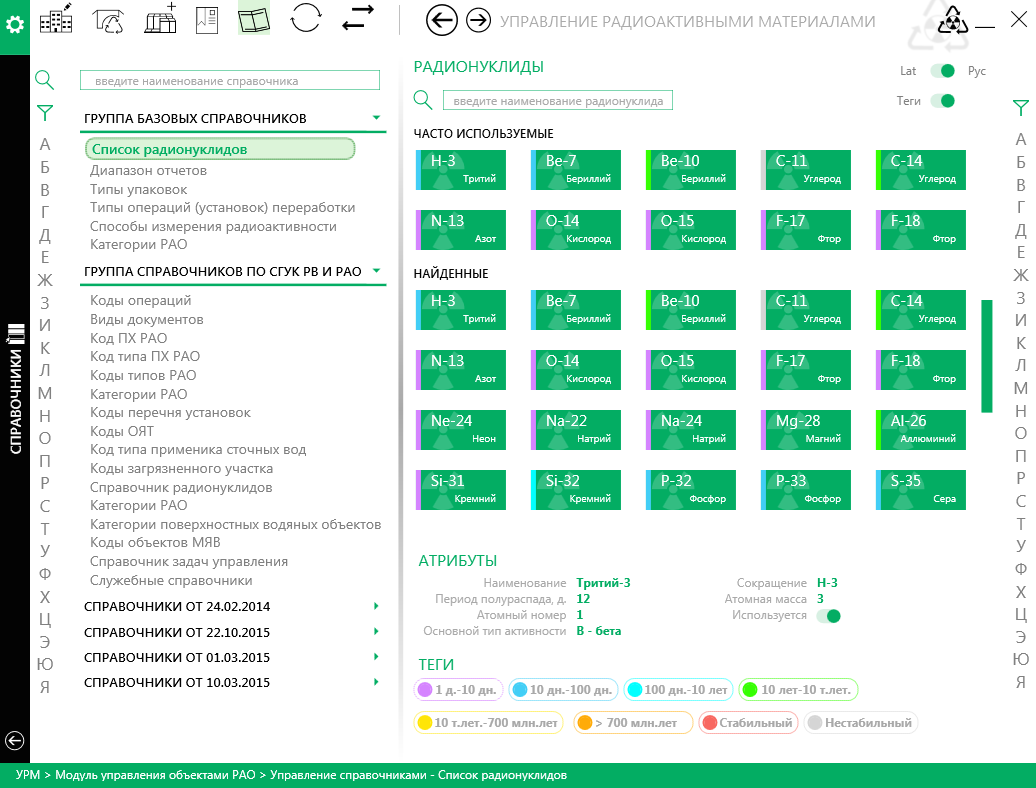Toggle the Lat/Рус language switch

(x=943, y=71)
